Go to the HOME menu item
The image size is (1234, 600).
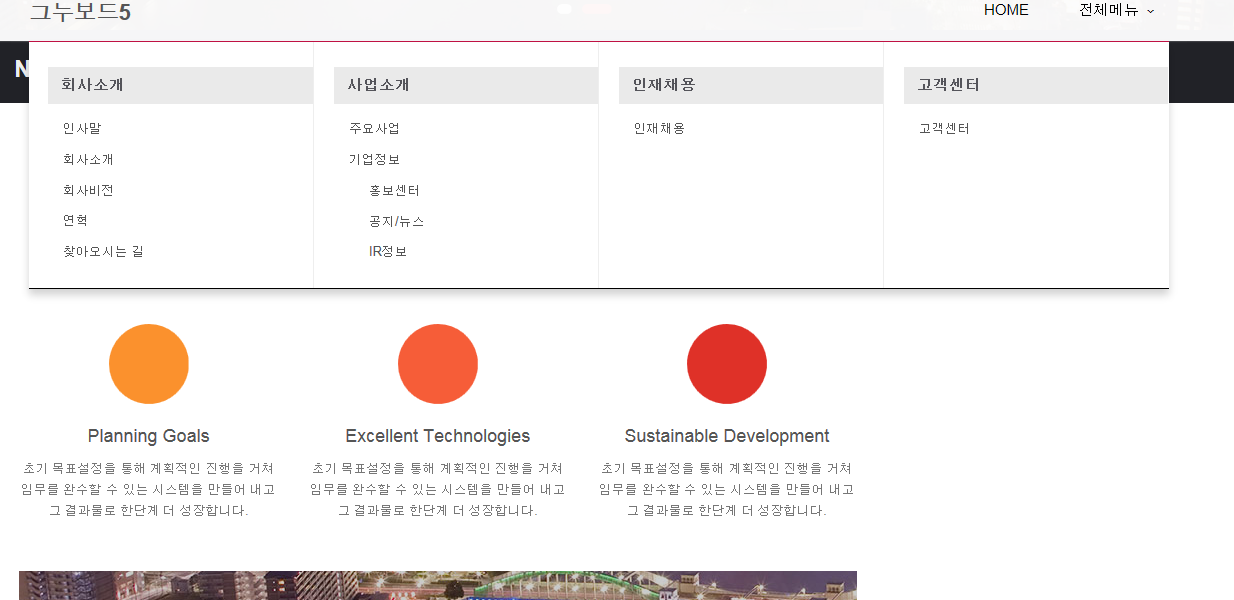point(1006,10)
